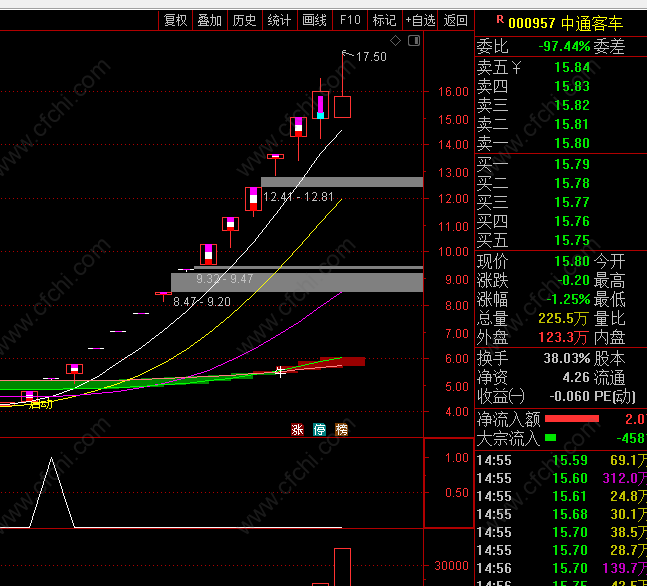Click the 30000 volume axis label
Image resolution: width=647 pixels, height=586 pixels.
[x=451, y=565]
